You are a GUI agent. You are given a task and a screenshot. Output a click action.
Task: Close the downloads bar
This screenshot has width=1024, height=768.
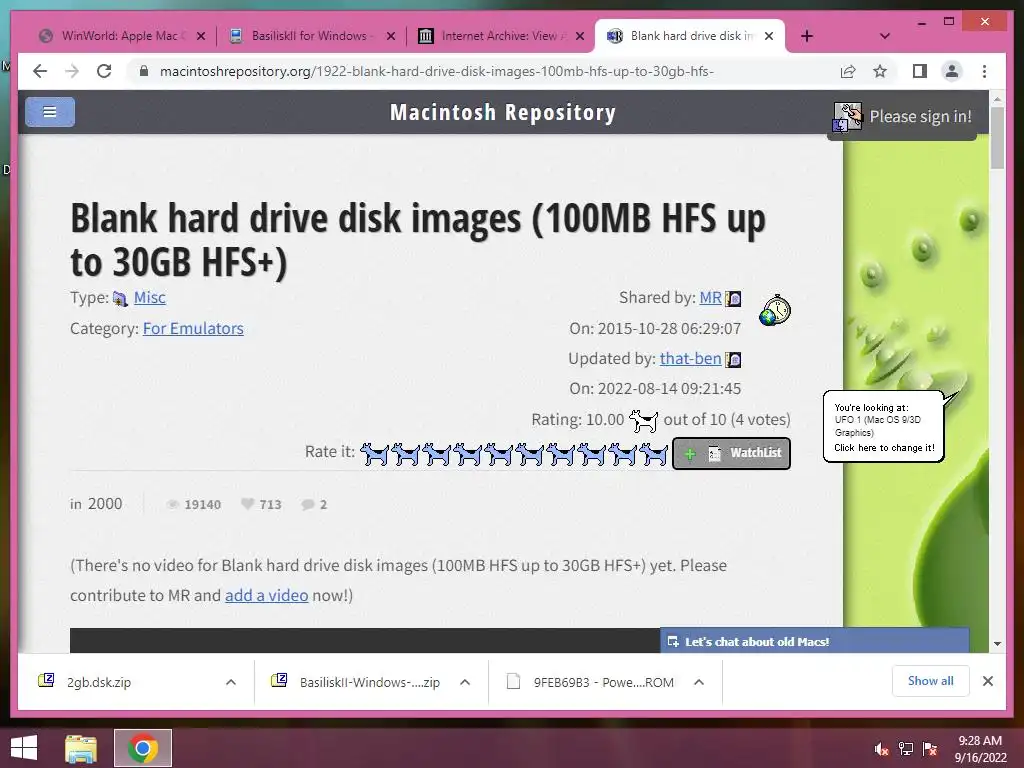pyautogui.click(x=988, y=681)
